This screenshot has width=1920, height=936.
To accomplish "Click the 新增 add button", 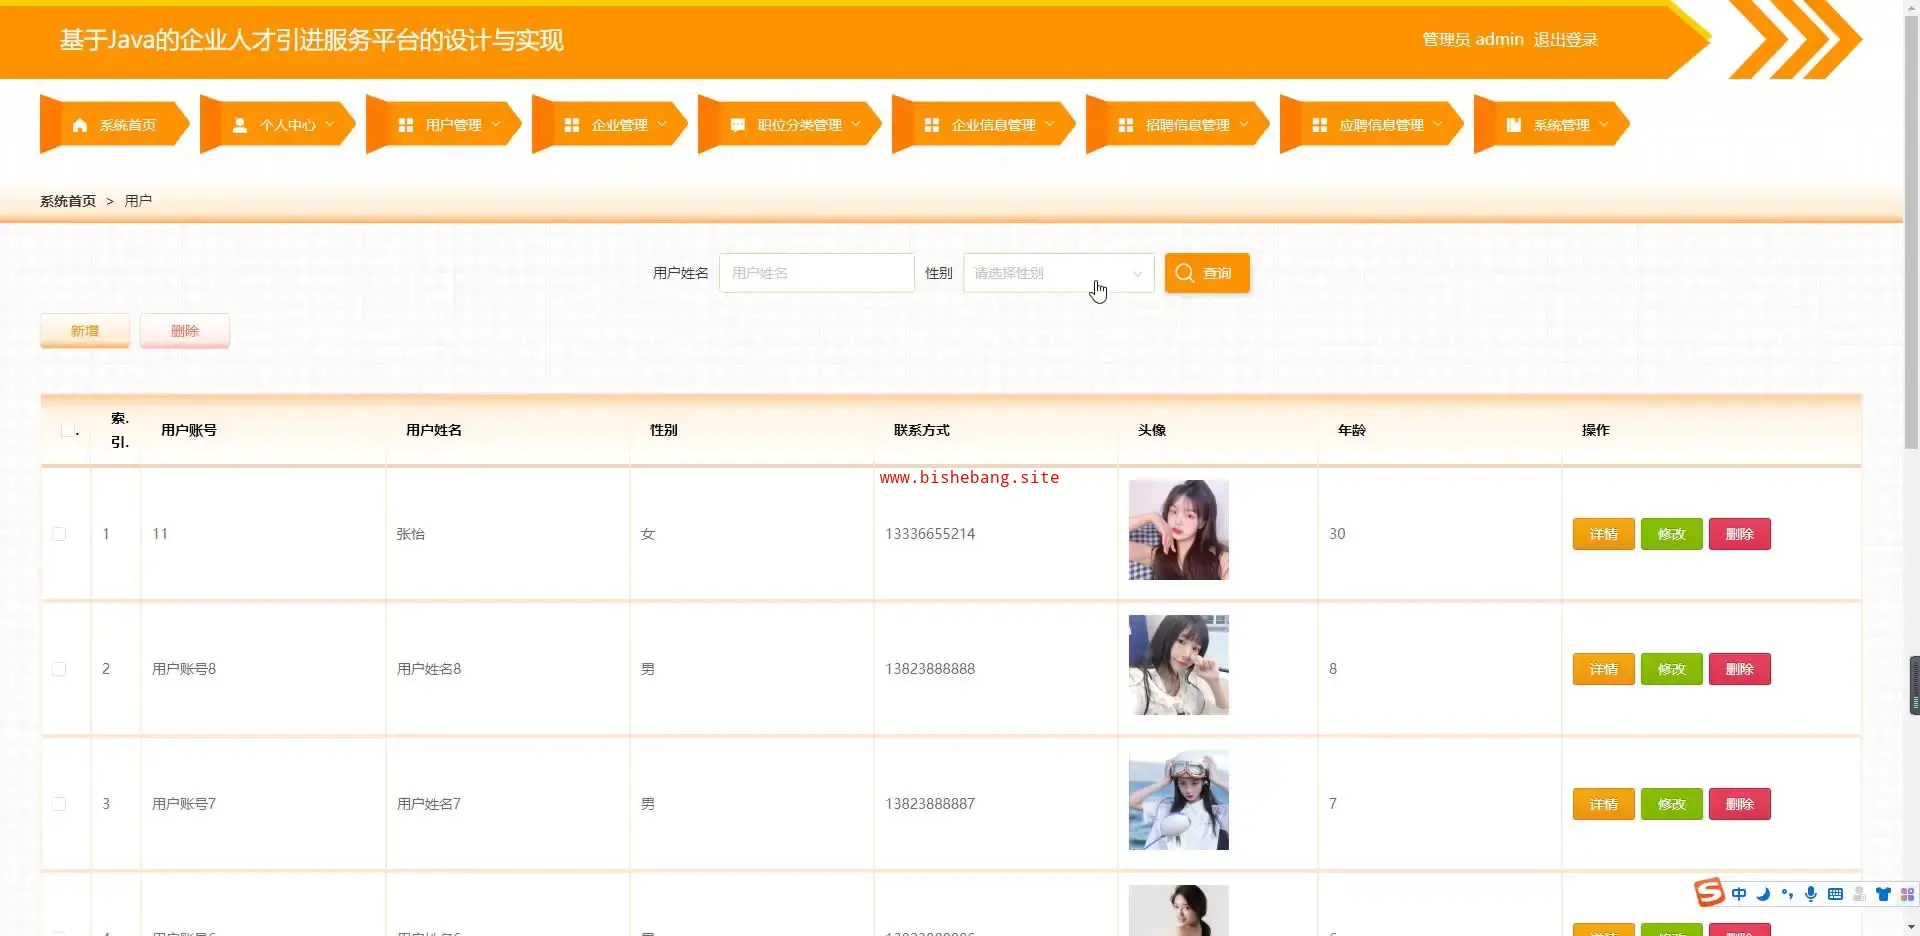I will 85,330.
